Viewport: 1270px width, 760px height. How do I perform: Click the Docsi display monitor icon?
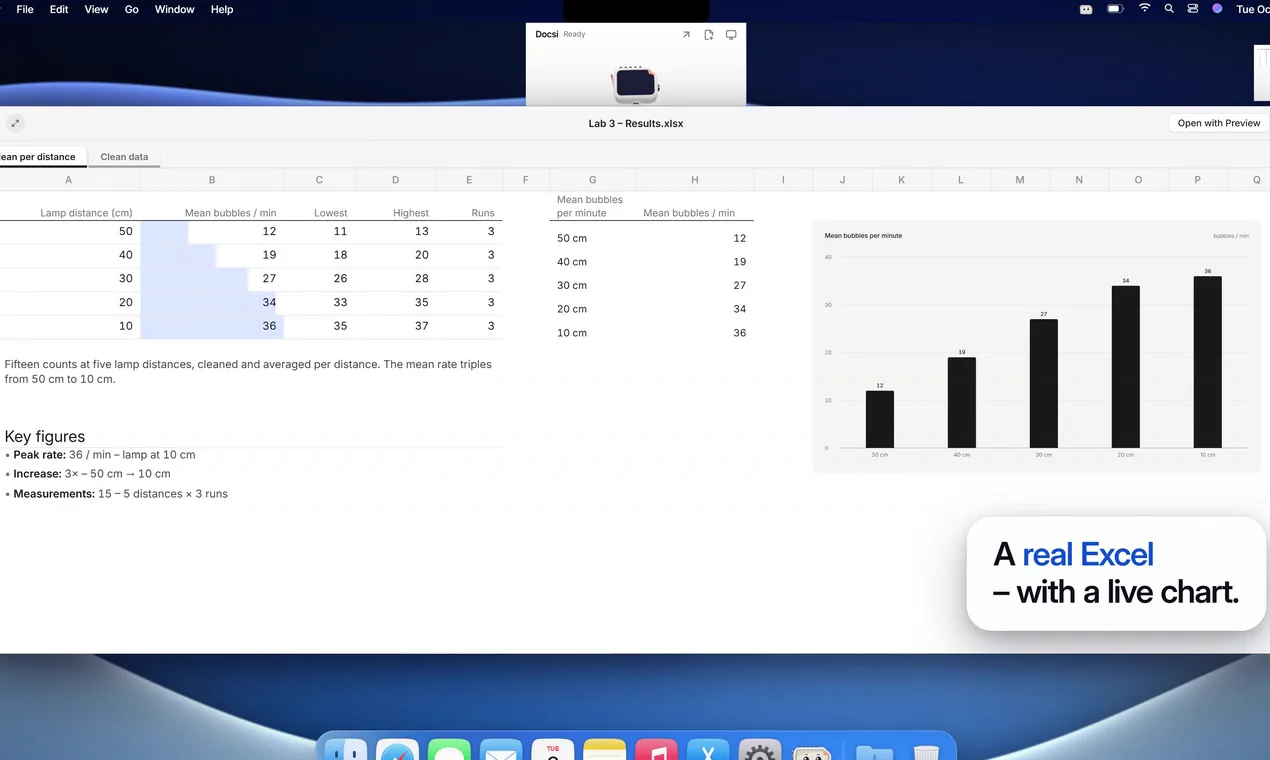(x=731, y=35)
